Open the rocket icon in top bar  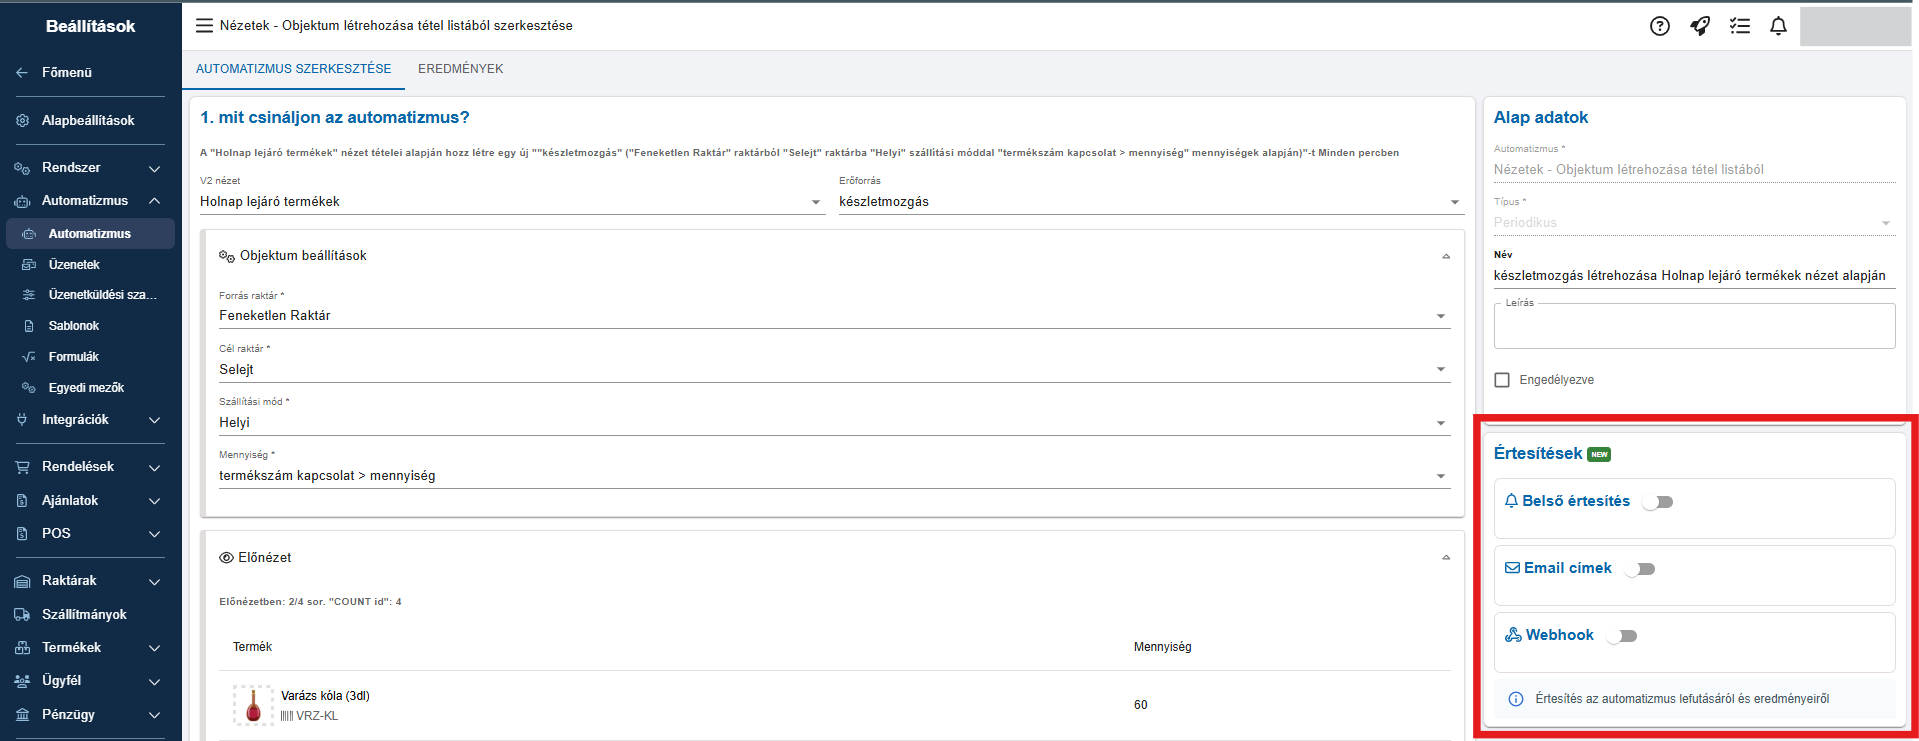click(x=1700, y=26)
